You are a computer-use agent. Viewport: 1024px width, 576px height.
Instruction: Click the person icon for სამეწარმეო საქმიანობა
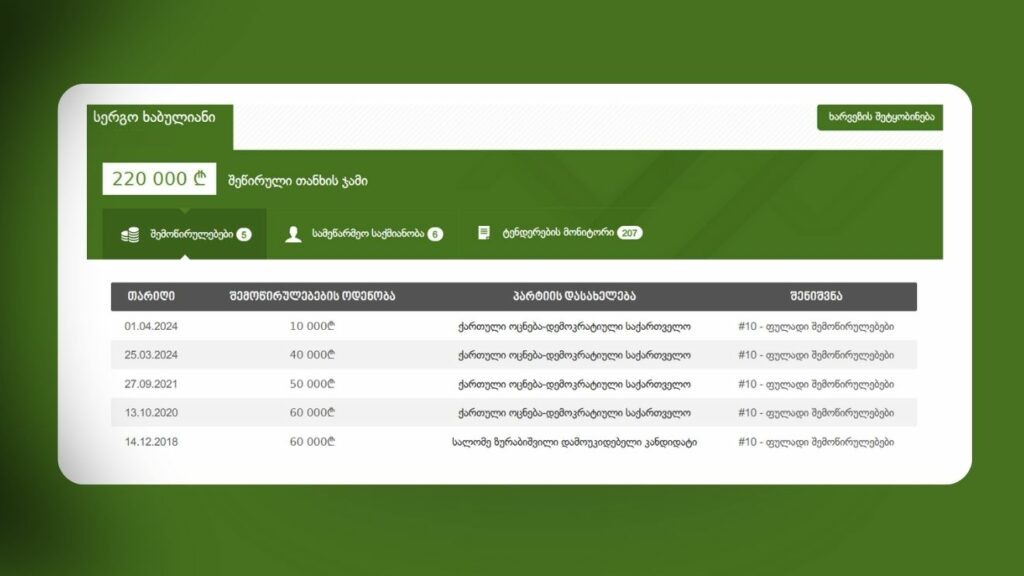click(x=293, y=234)
